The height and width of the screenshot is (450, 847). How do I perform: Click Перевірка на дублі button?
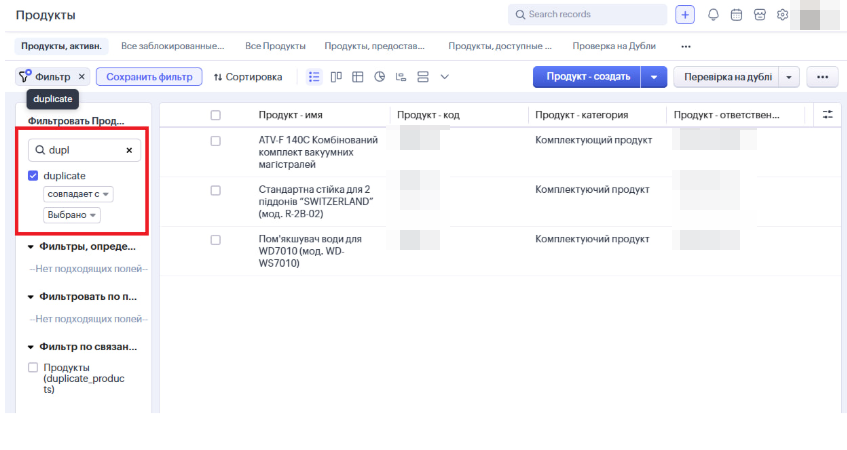click(x=727, y=77)
